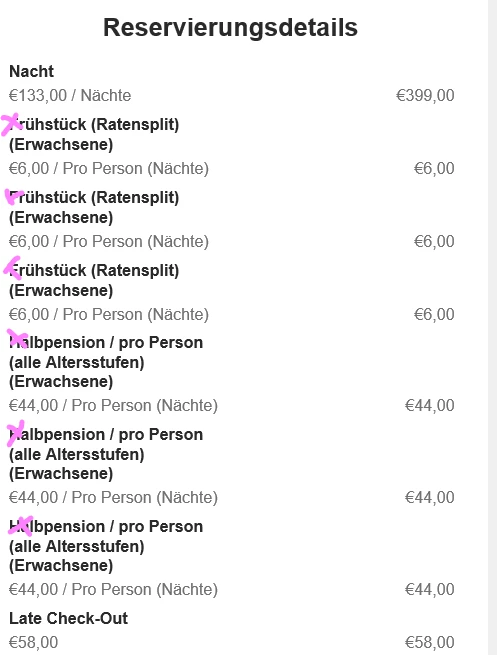Click the pink X on first Halbpension entry
497x655 pixels.
(18, 338)
